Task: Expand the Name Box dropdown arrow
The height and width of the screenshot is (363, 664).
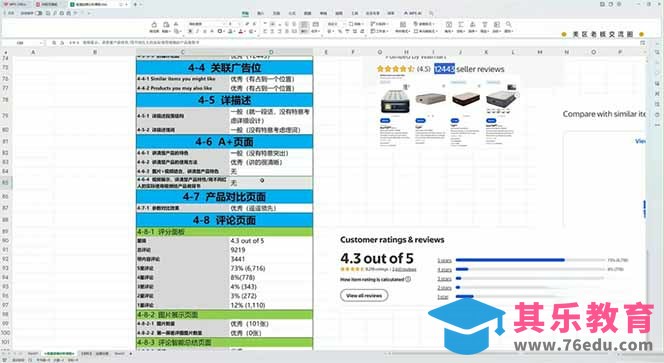Action: click(41, 43)
